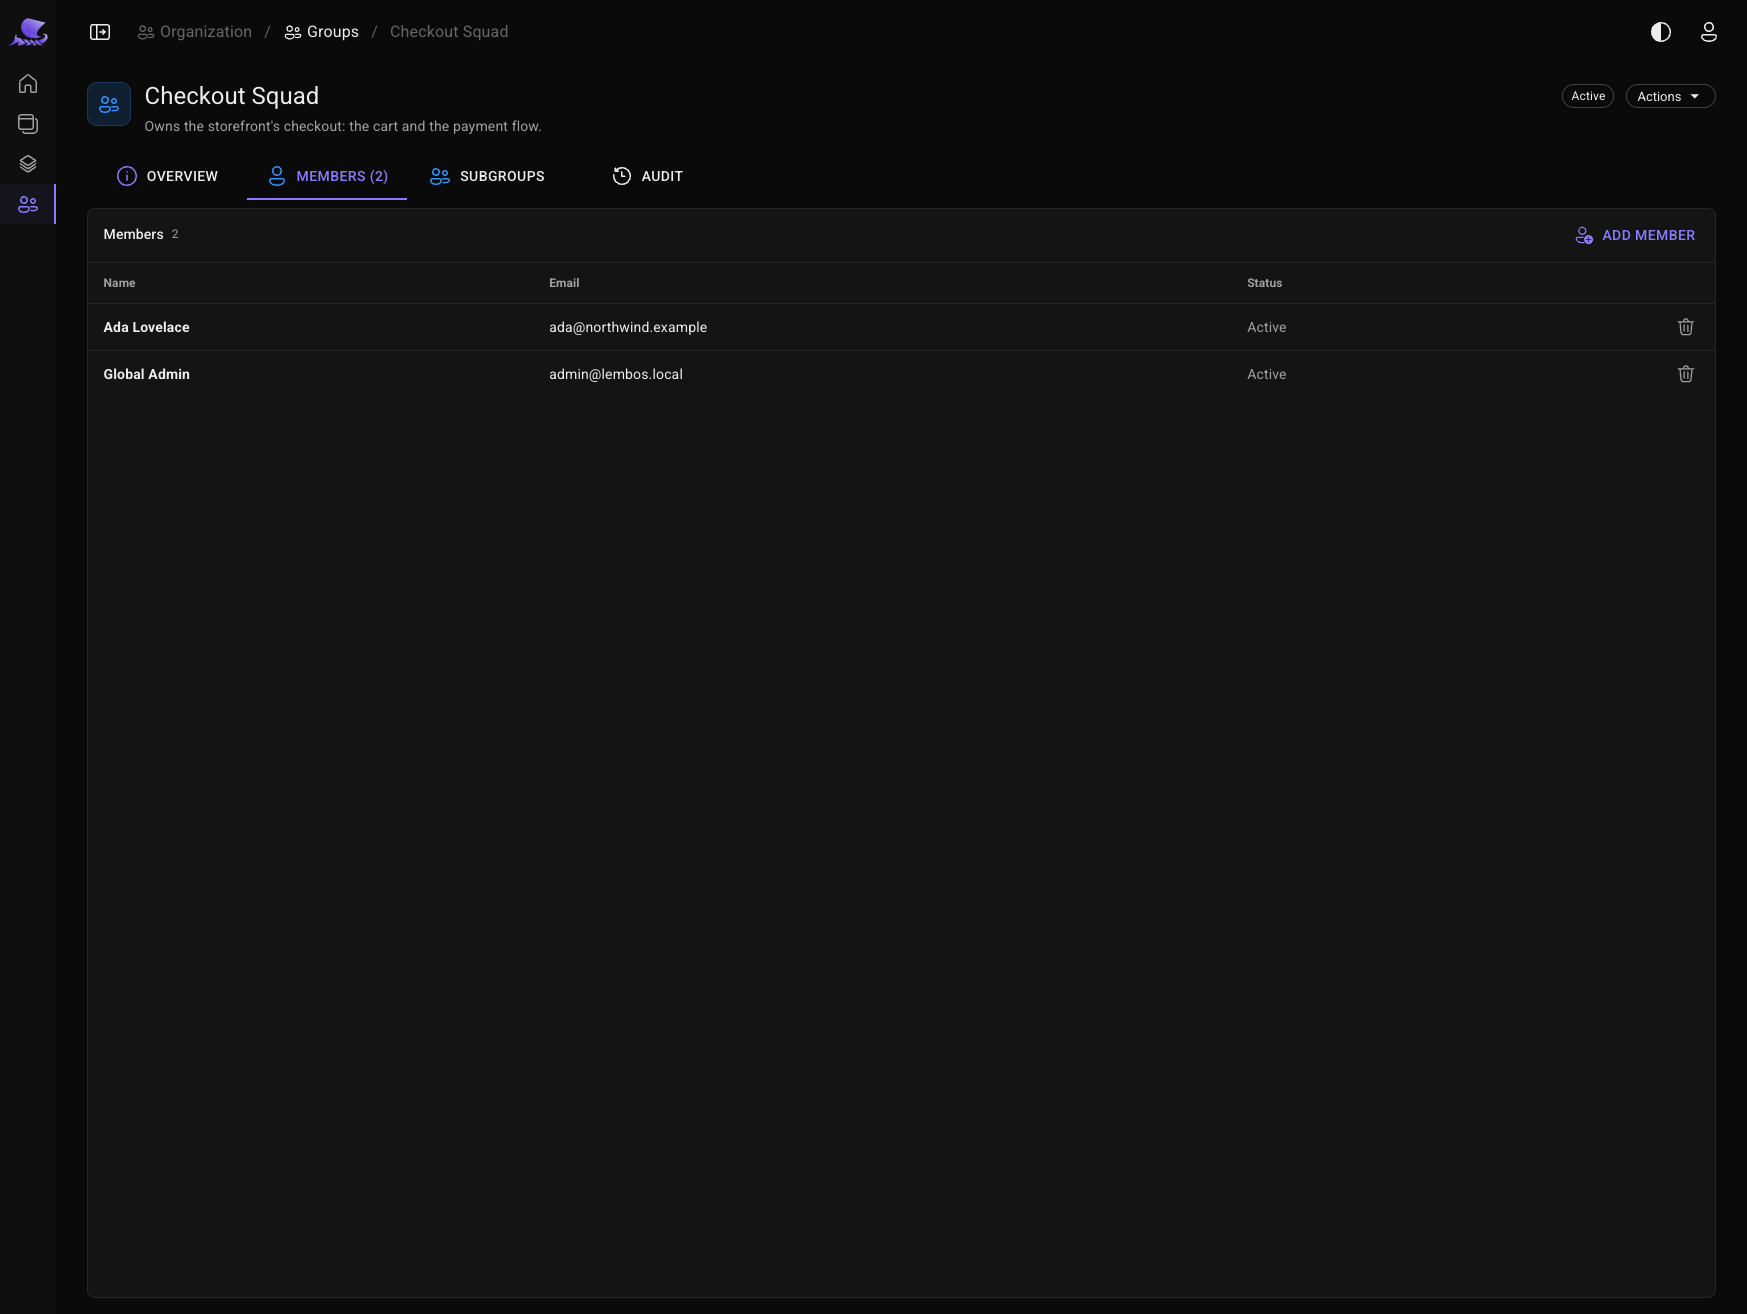
Task: Click the Status column header
Action: (1264, 283)
